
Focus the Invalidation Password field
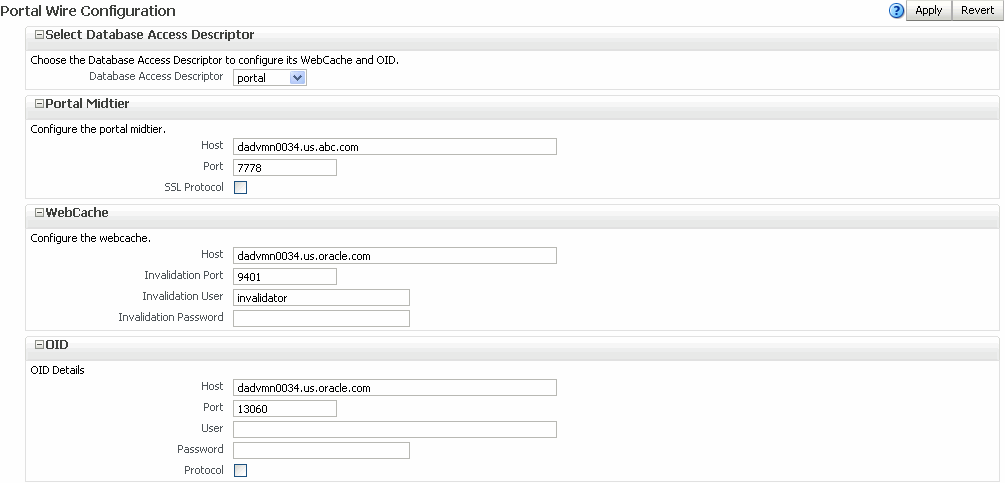321,318
